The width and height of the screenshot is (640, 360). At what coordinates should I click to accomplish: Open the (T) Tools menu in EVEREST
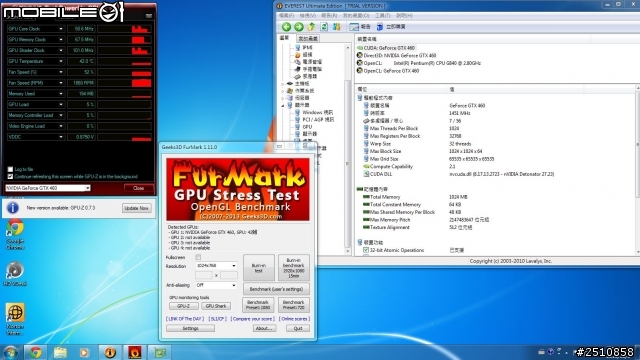[x=382, y=16]
